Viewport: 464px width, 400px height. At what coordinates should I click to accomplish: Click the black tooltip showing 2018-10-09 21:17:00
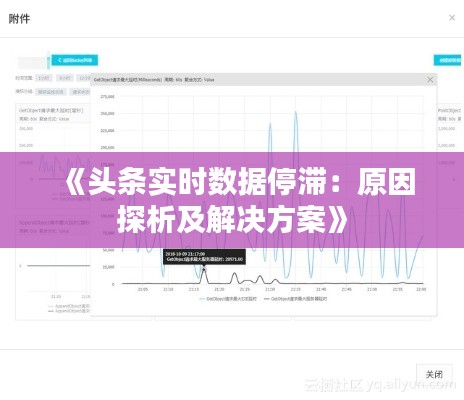(x=204, y=257)
